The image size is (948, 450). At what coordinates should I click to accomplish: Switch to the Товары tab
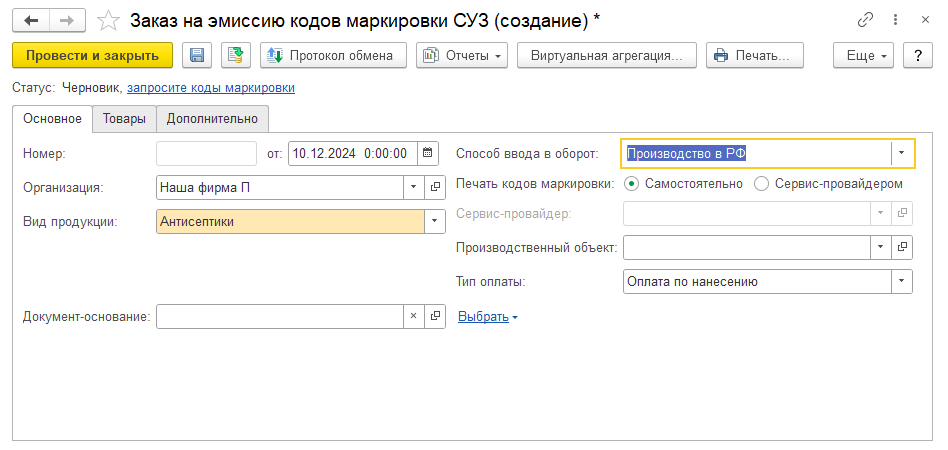coord(124,119)
